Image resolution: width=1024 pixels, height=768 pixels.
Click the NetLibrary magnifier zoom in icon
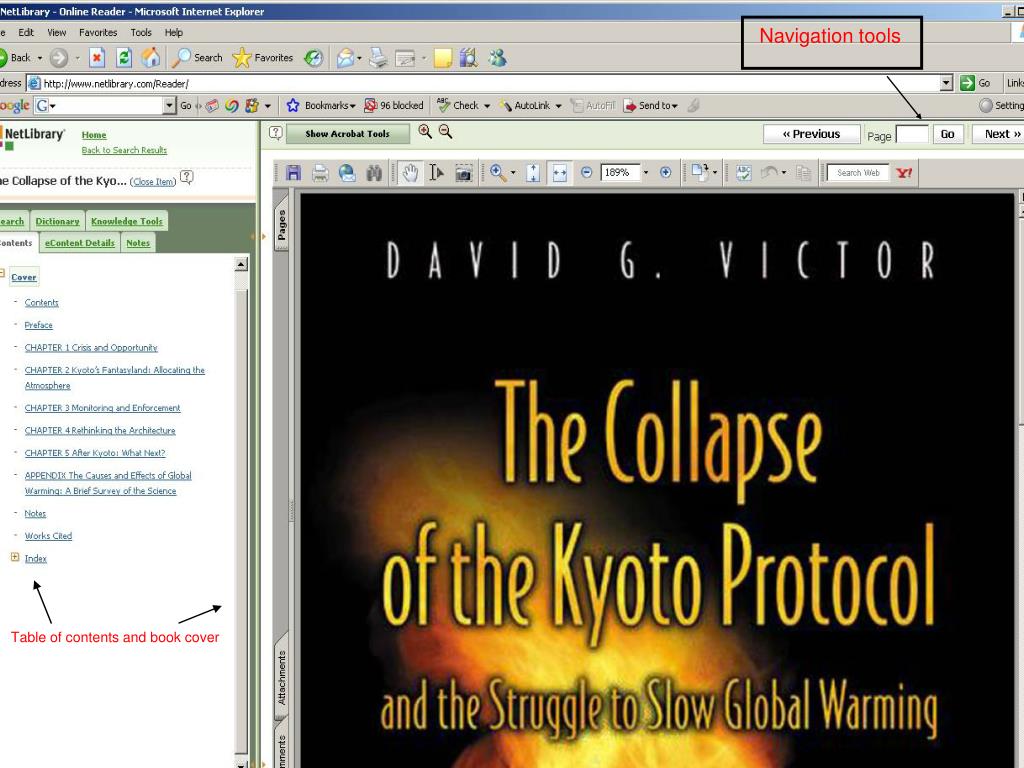tap(425, 131)
